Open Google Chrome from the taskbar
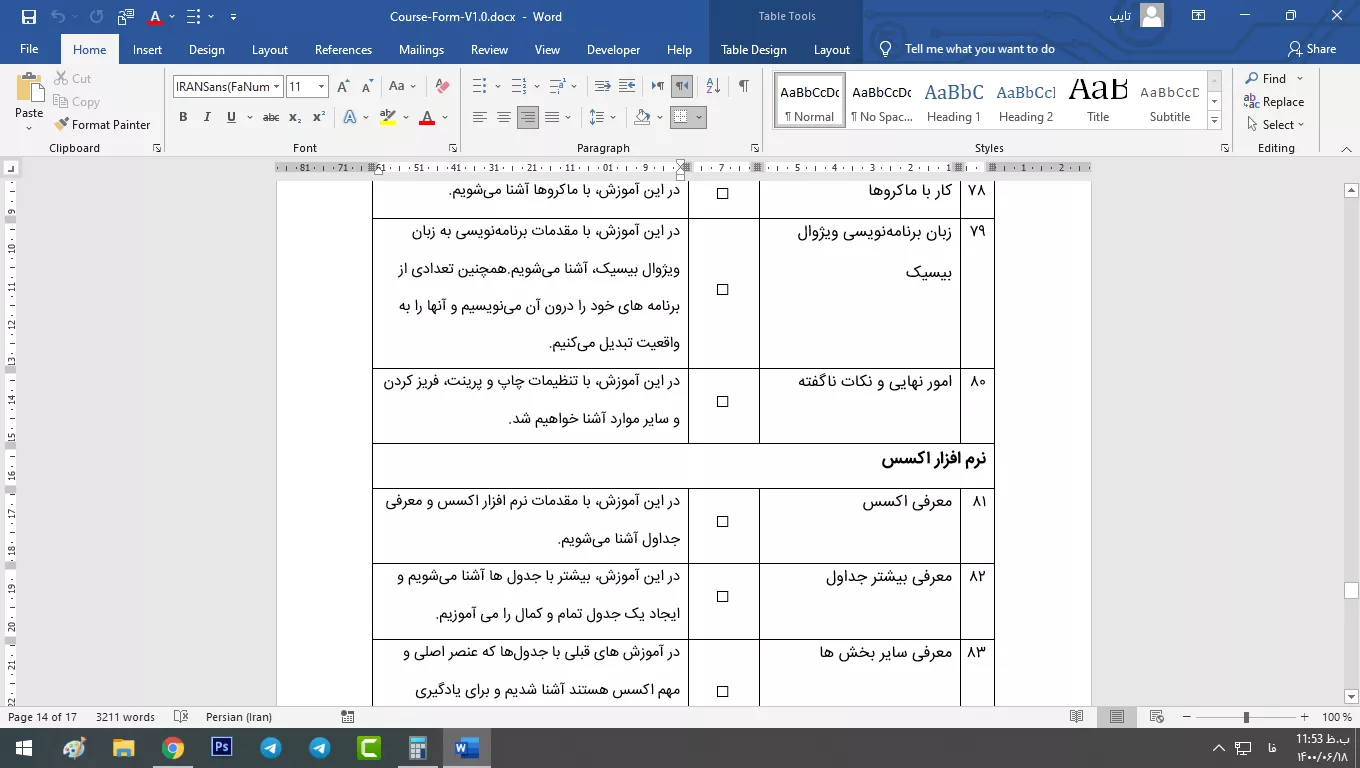 tap(173, 747)
